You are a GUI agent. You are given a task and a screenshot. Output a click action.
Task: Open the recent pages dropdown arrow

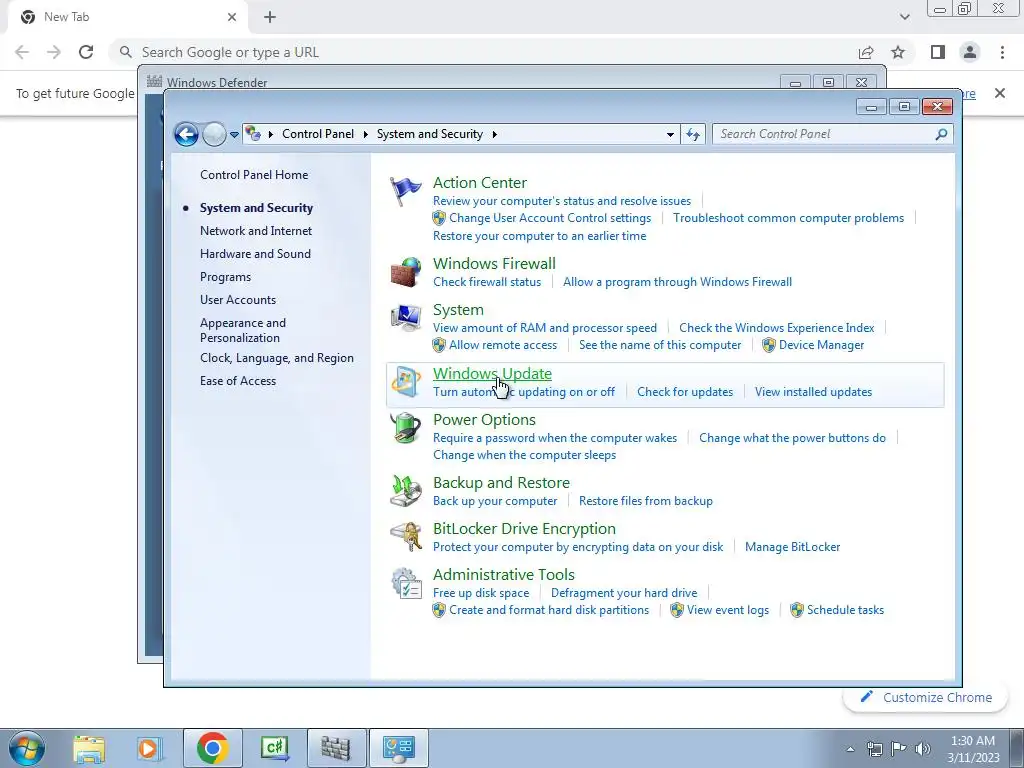(x=234, y=135)
